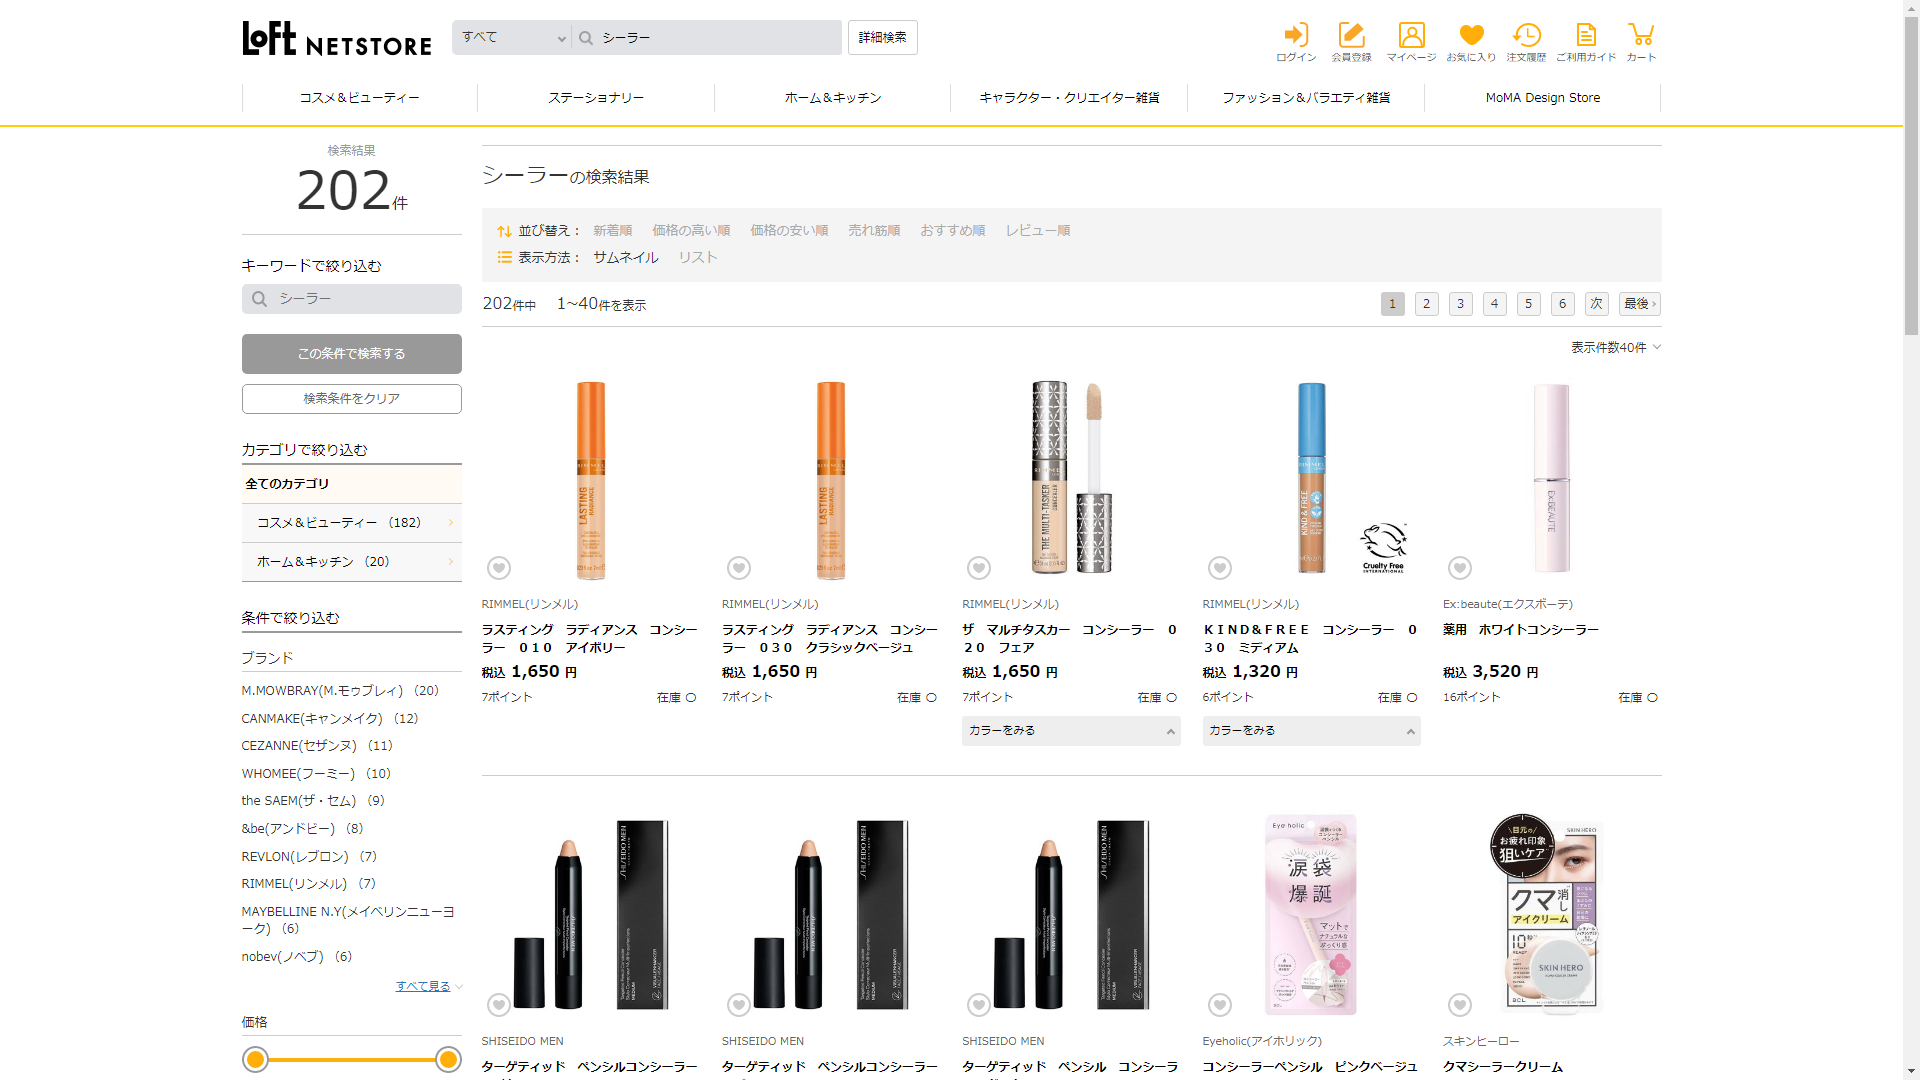The image size is (1920, 1080).
Task: Click the login icon in header
Action: coord(1296,36)
